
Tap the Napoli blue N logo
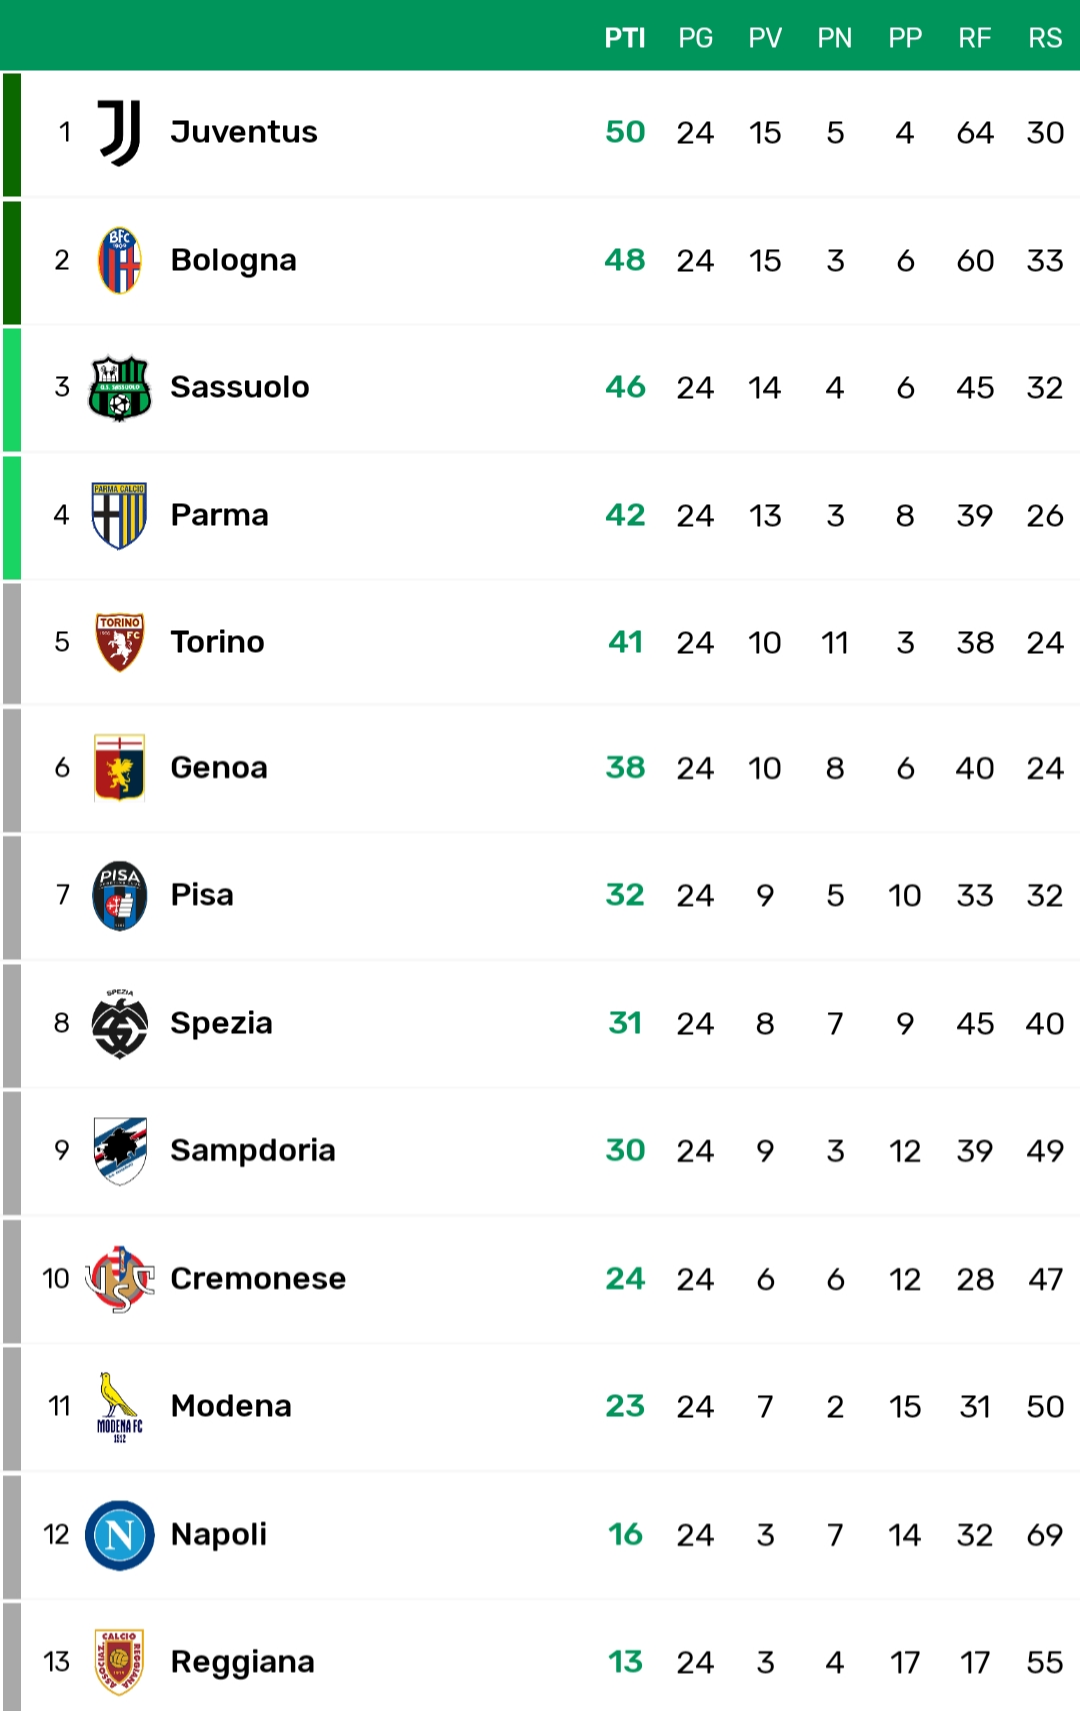pos(119,1534)
